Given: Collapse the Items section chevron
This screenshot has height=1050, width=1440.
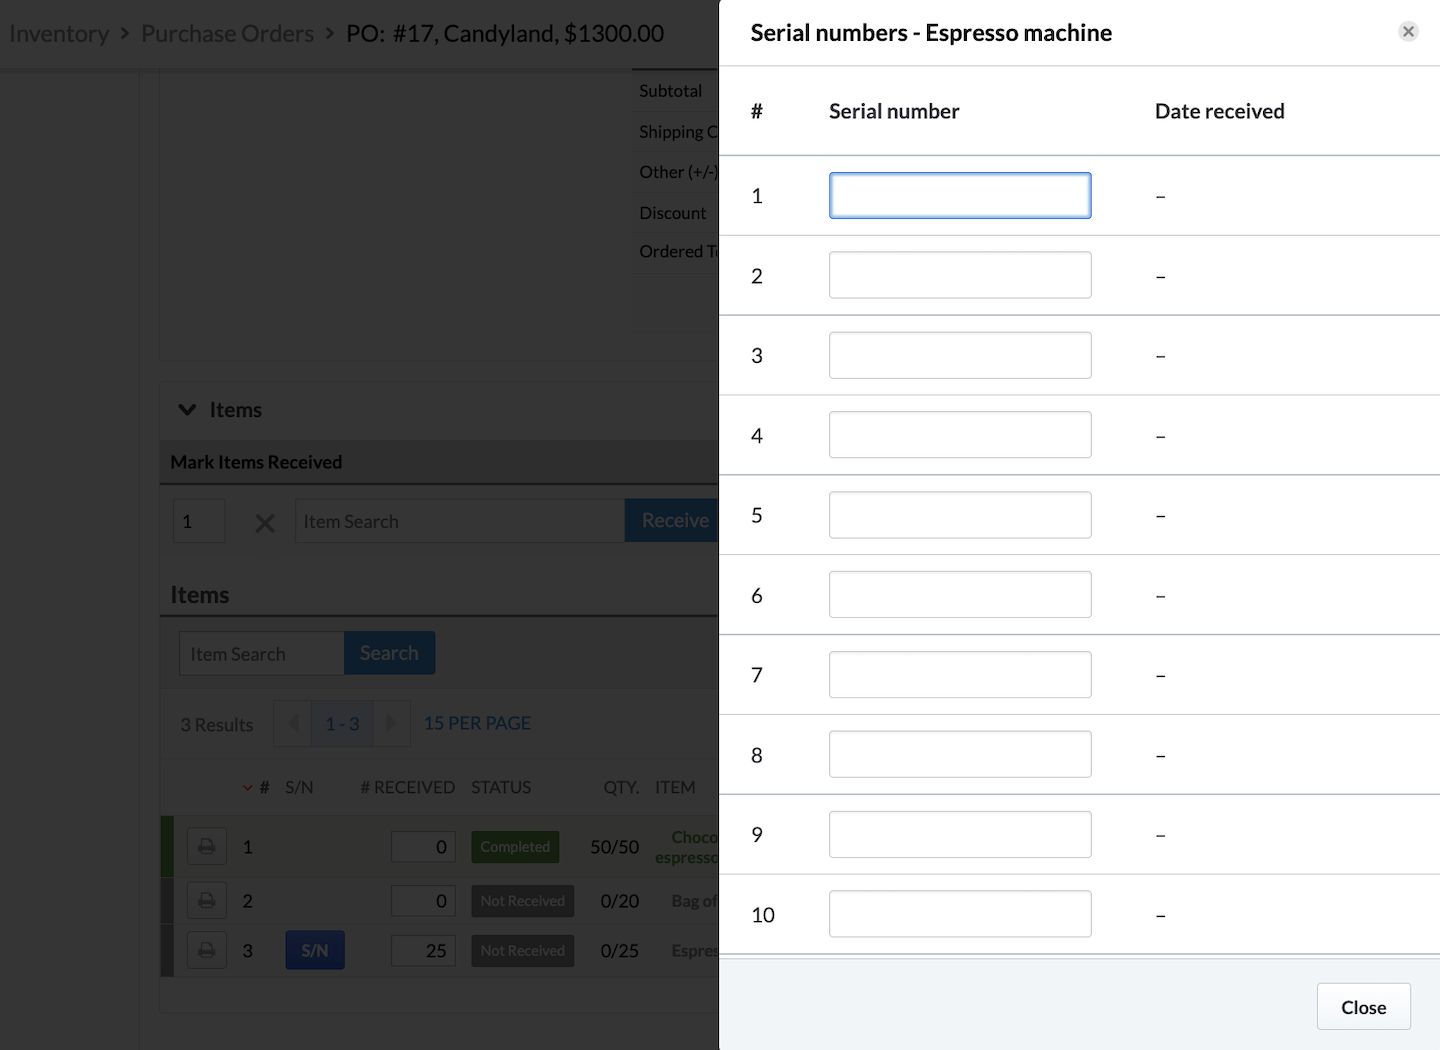Looking at the screenshot, I should tap(187, 410).
